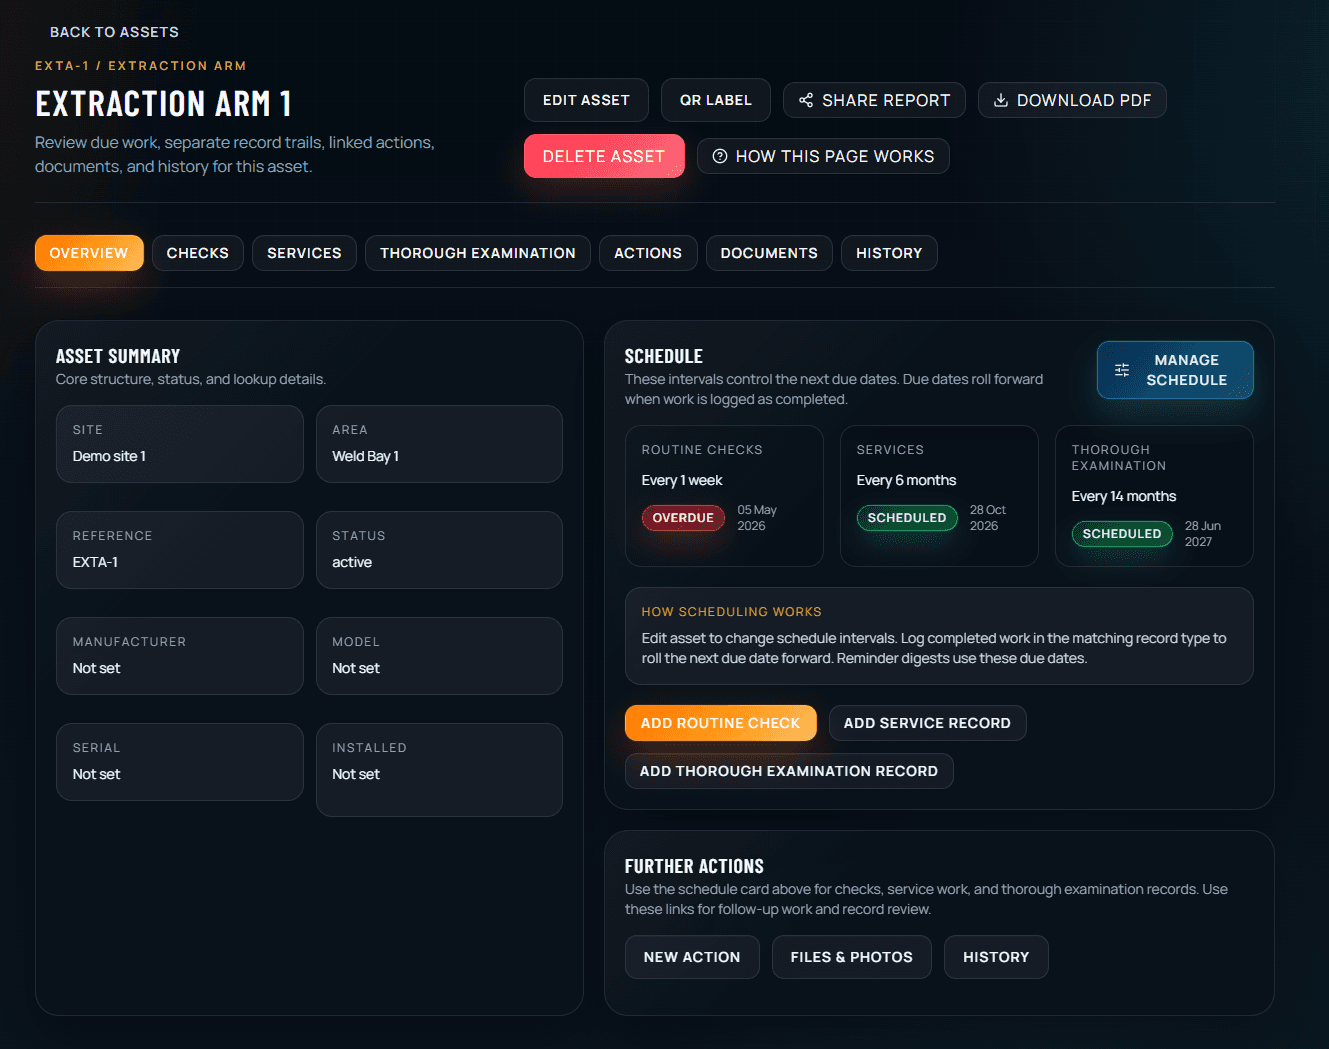Click the 28 Jun 2027 due date

point(1203,534)
